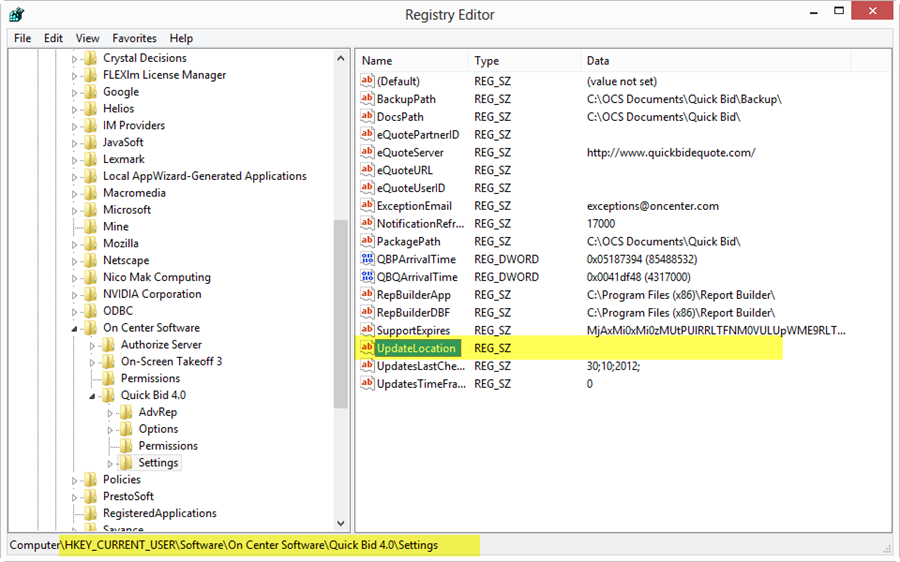This screenshot has height=562, width=900.
Task: Sort values by Type column header
Action: [x=525, y=60]
